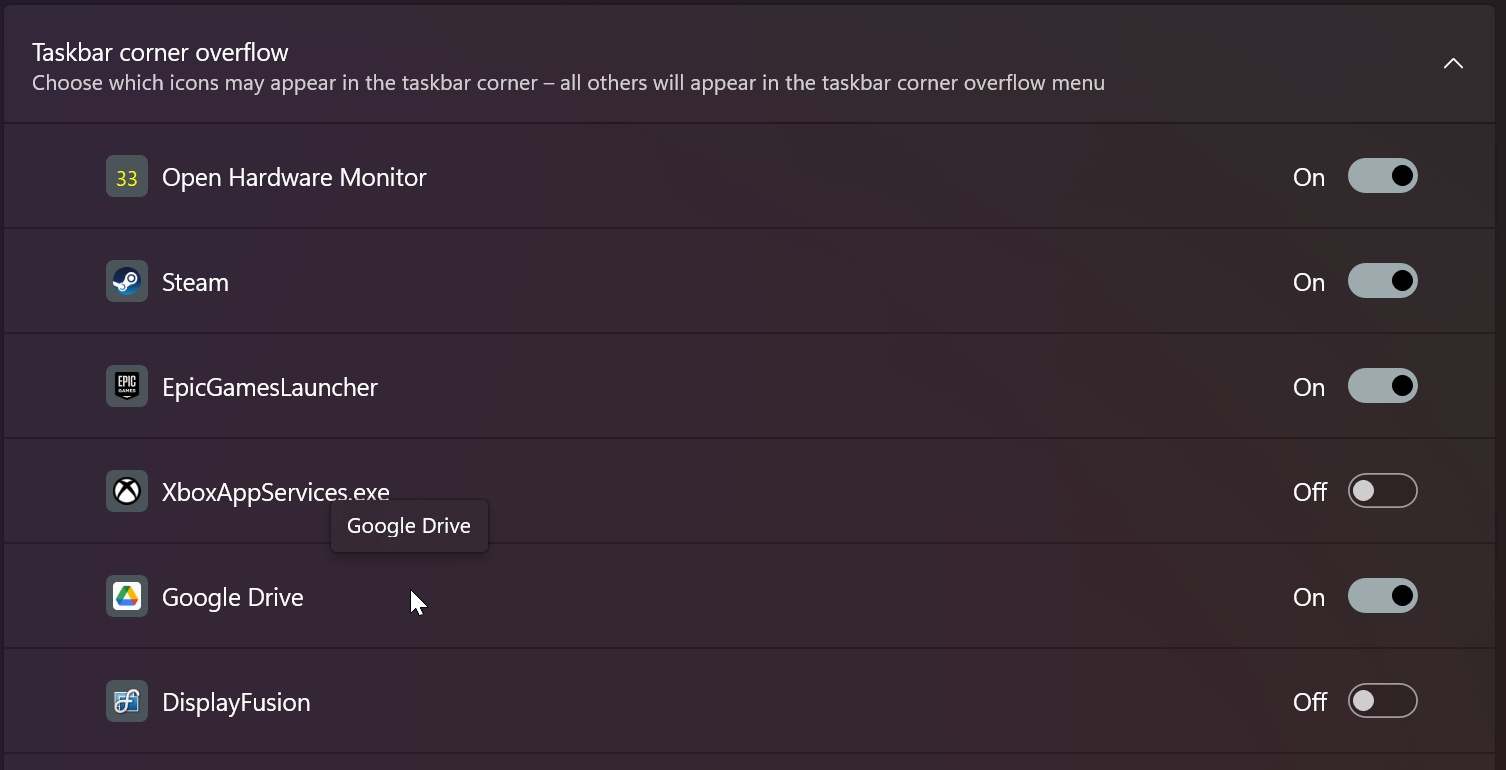
Task: Turn on the DisplayFusion toggle
Action: [1383, 701]
